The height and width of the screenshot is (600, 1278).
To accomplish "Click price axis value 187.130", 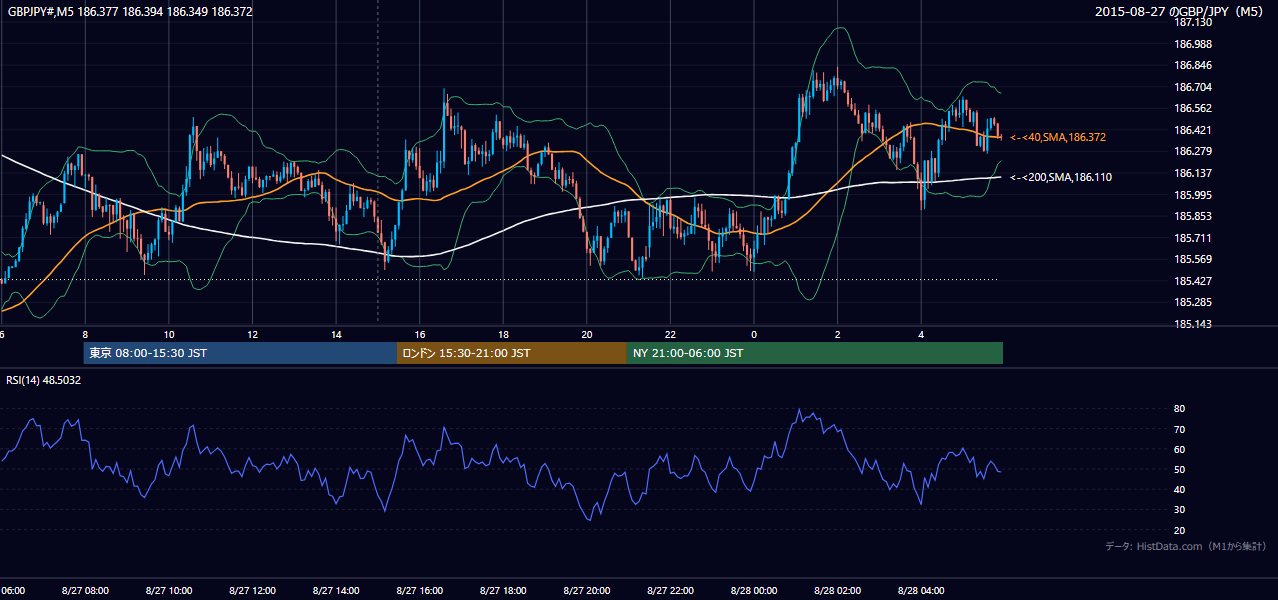I will point(1194,22).
